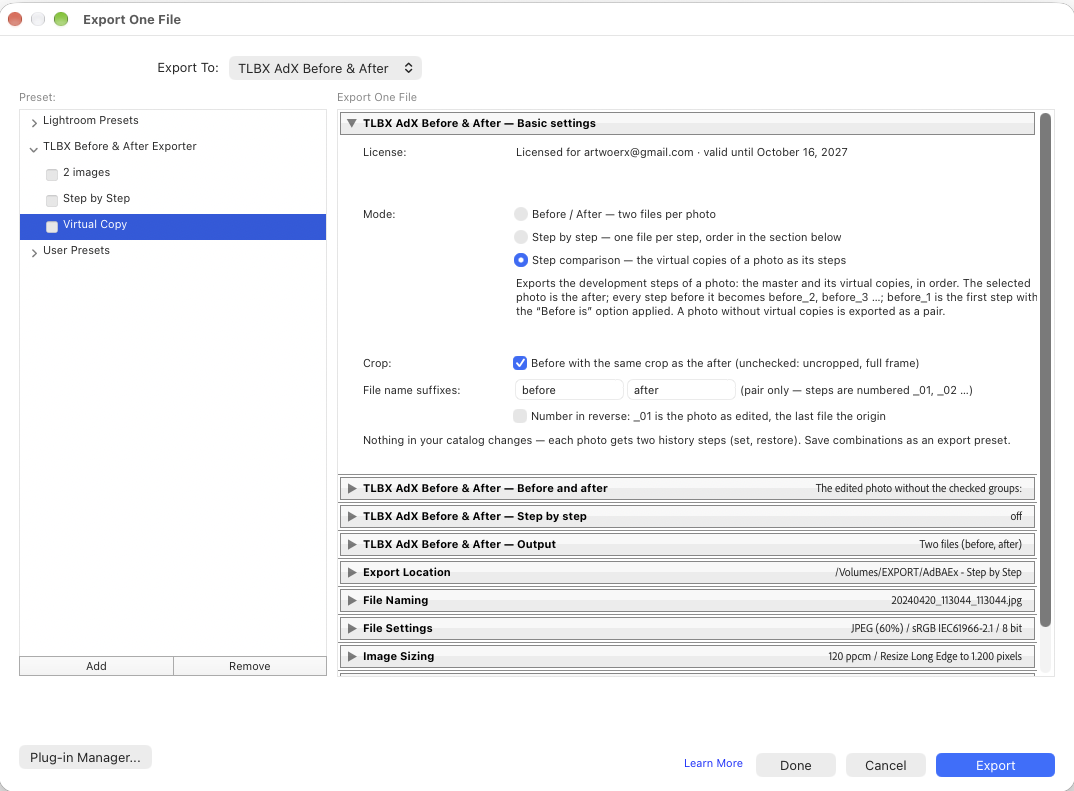Expand the Before and after section
This screenshot has width=1074, height=791.
(352, 488)
